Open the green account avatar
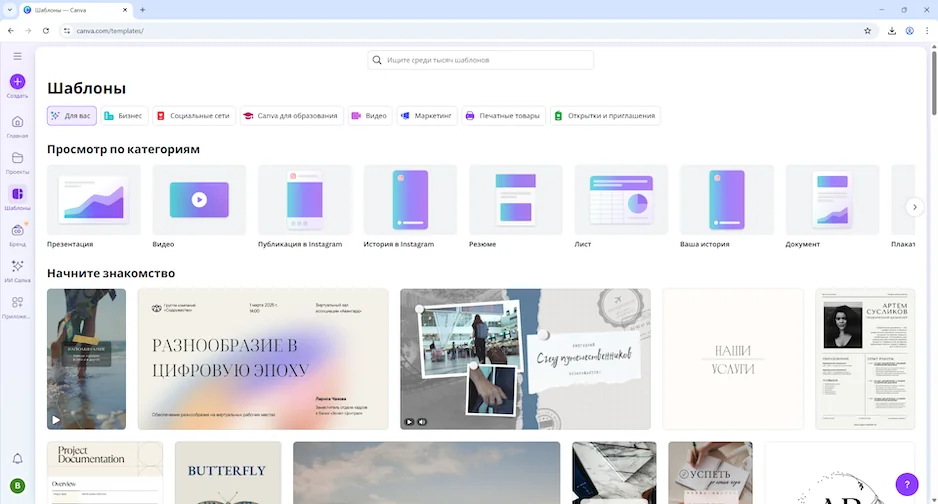938x504 pixels. tap(17, 485)
